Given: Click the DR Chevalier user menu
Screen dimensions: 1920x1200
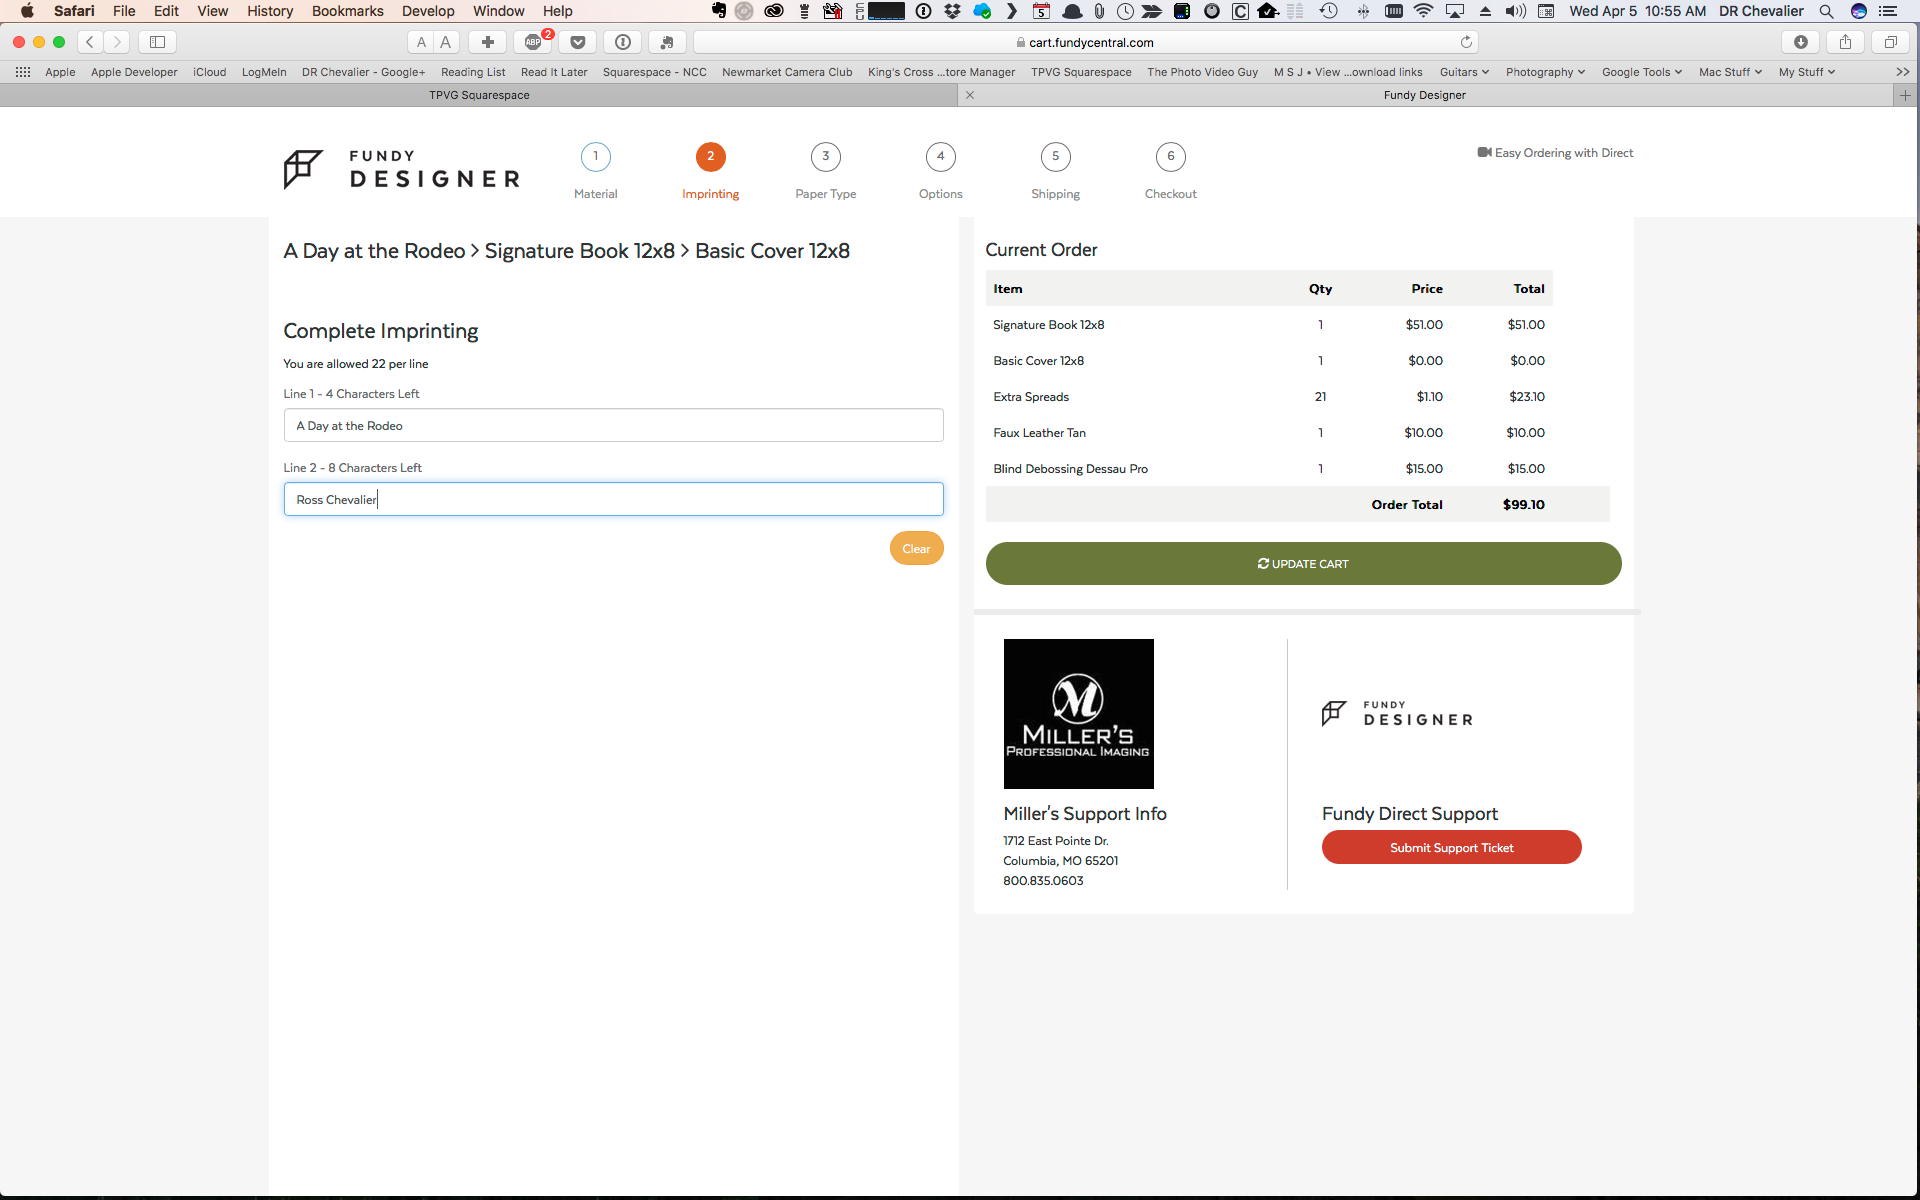Looking at the screenshot, I should pyautogui.click(x=1761, y=11).
